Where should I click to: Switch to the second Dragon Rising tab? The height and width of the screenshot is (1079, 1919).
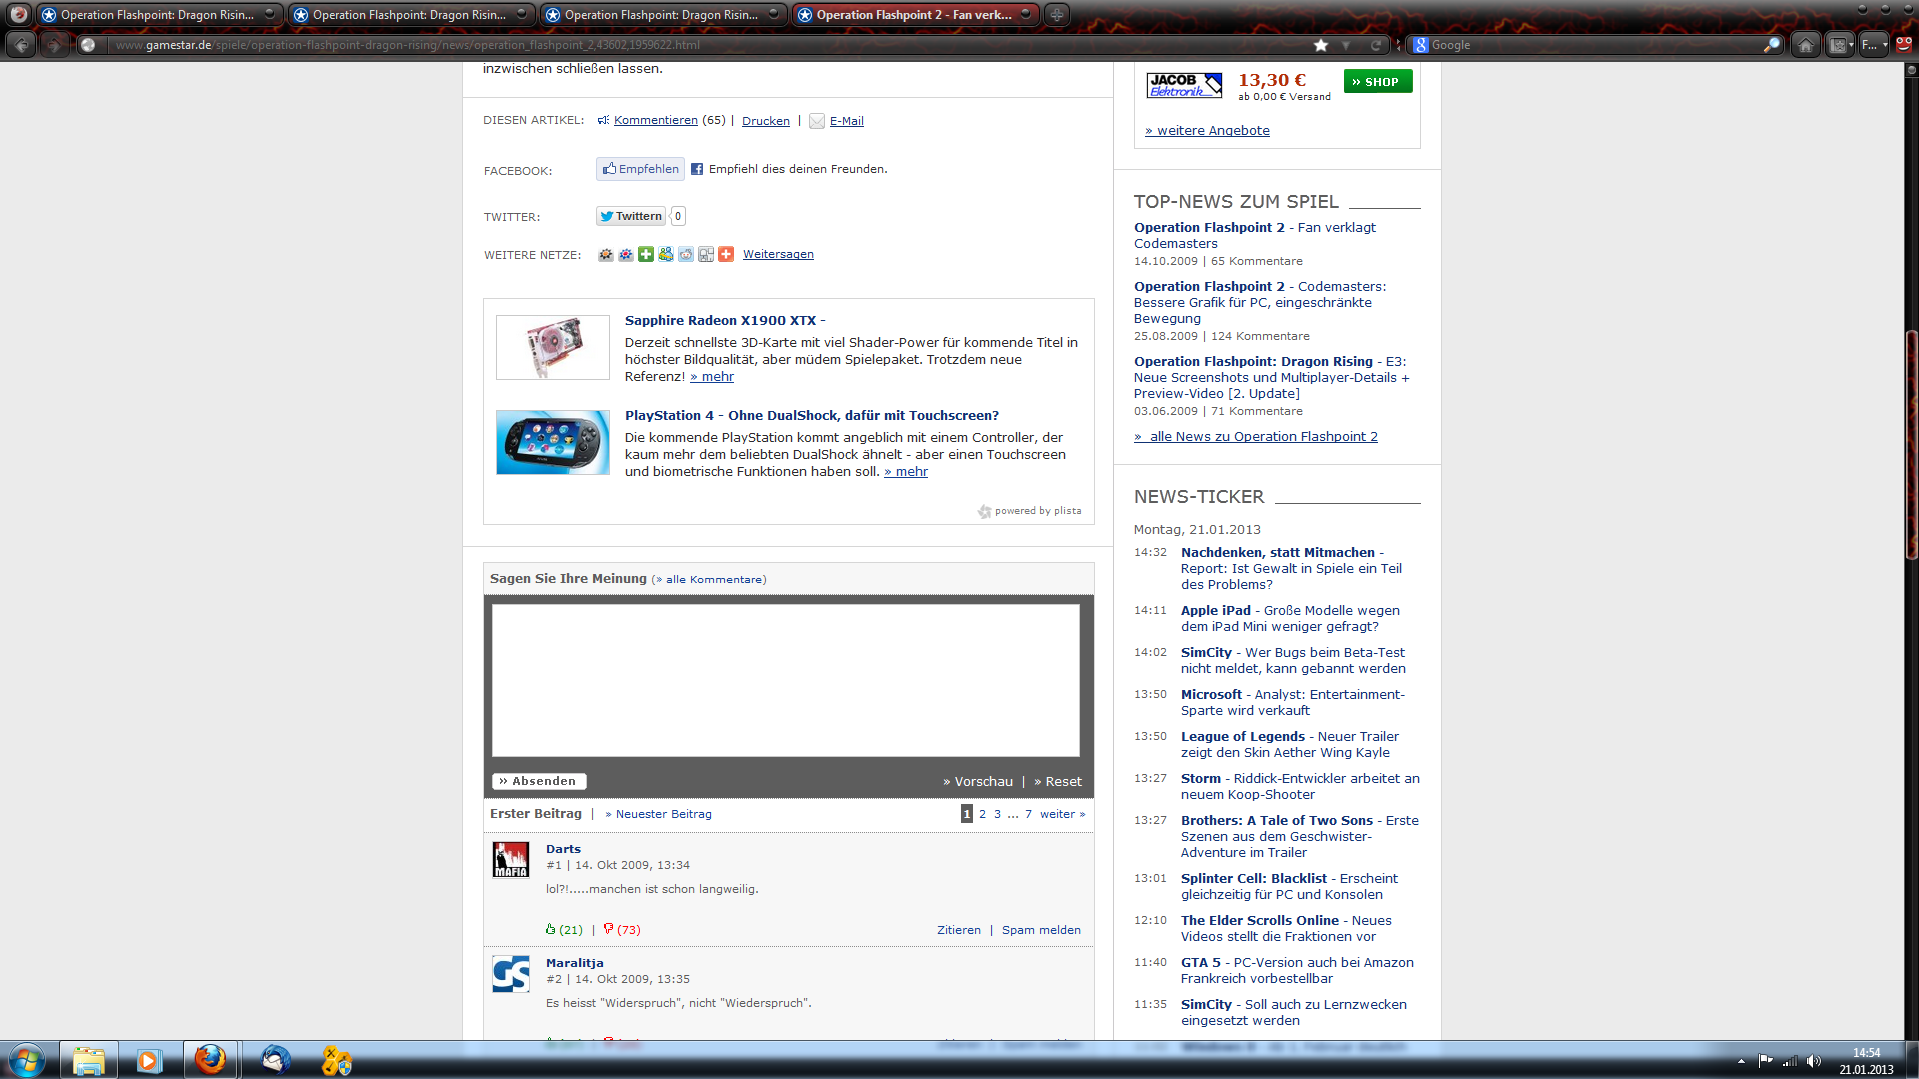point(410,15)
